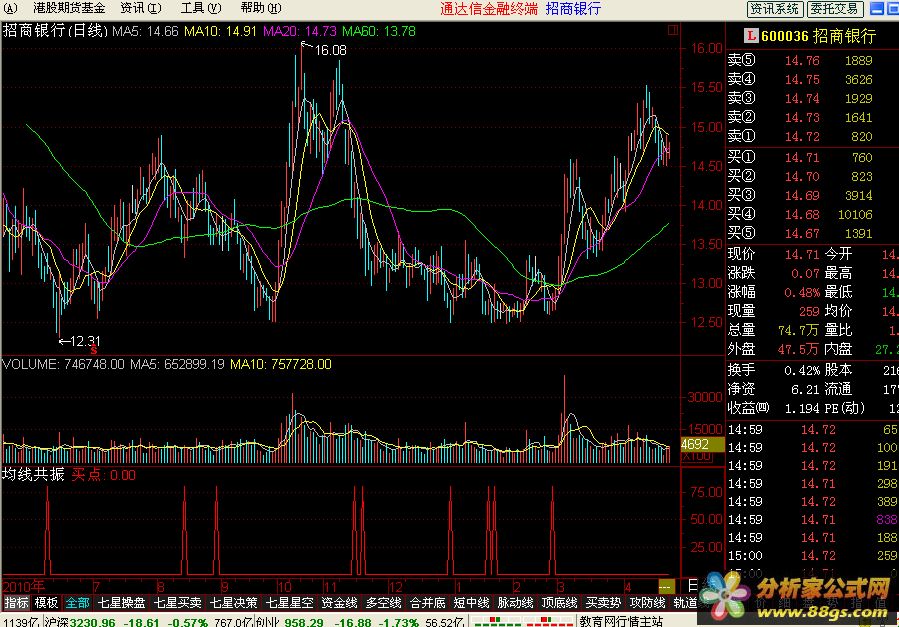
Task: Switch to 脉动线 indicator
Action: pyautogui.click(x=515, y=603)
